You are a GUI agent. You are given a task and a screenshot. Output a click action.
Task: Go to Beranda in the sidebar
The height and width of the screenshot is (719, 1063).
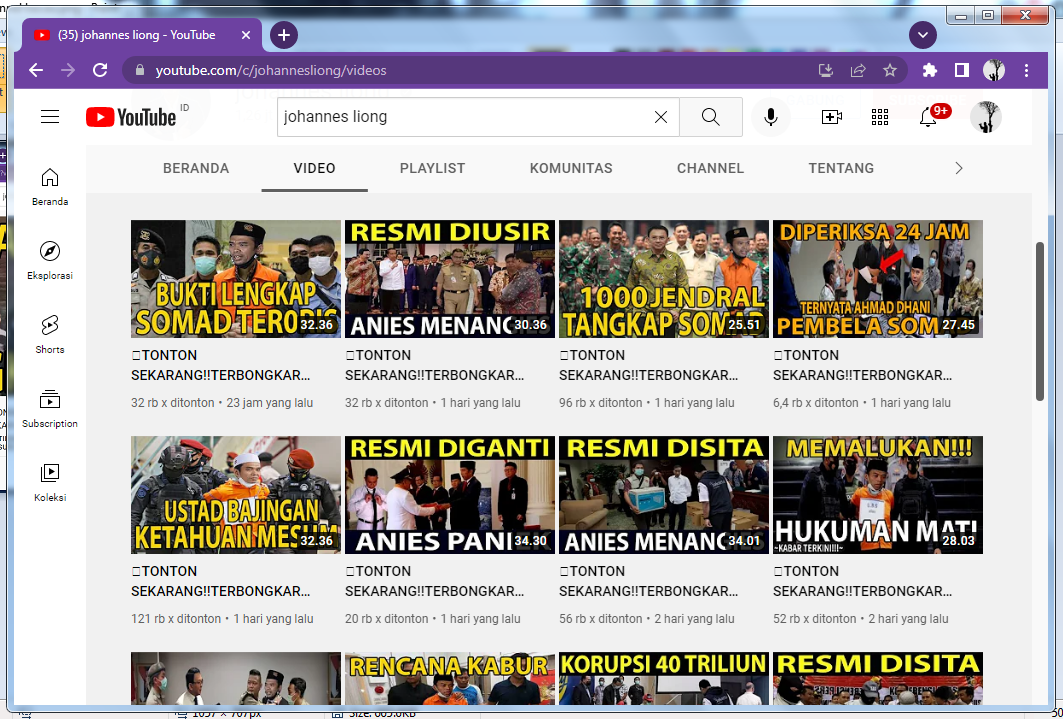[x=49, y=187]
